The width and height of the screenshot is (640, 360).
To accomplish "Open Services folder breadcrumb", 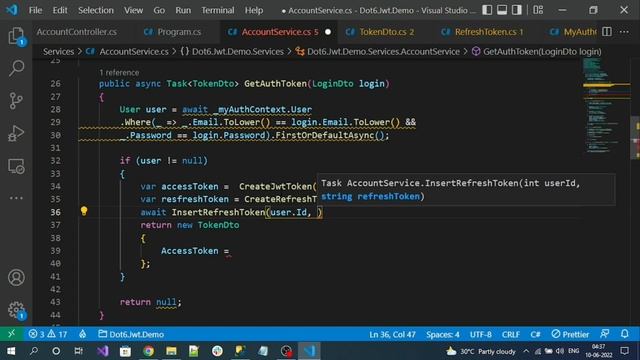I will (58, 51).
